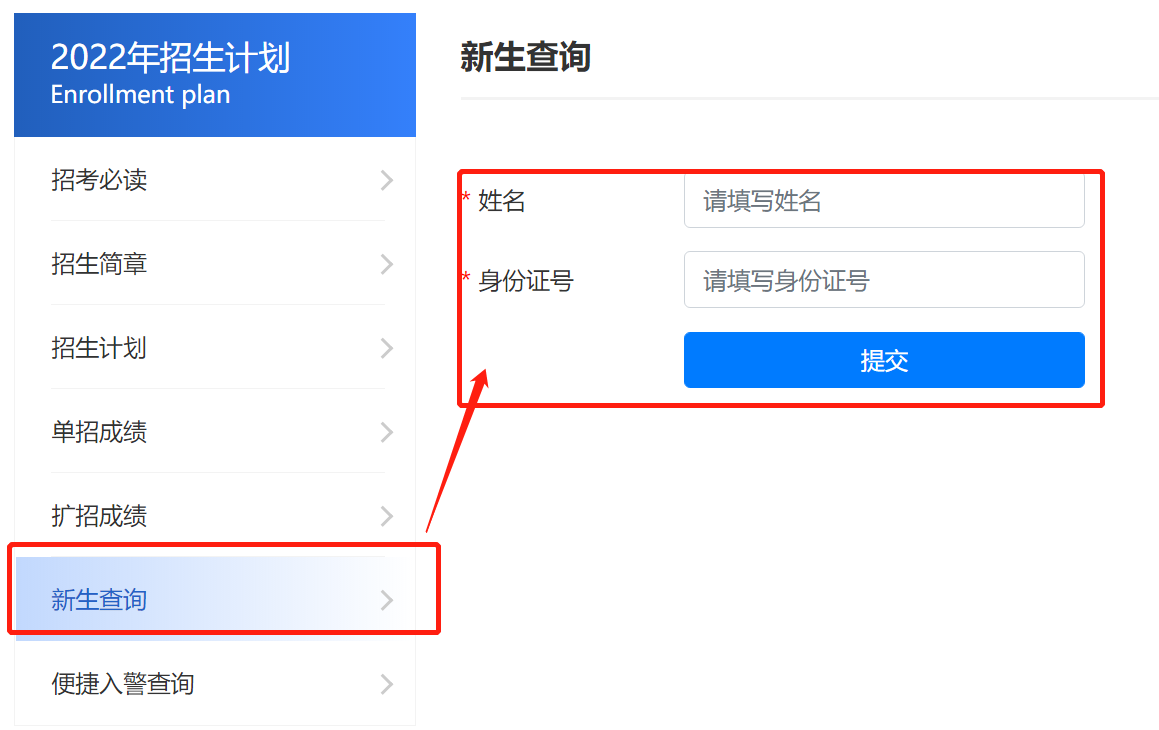Go to the 单招成绩 sidebar label

click(x=99, y=432)
